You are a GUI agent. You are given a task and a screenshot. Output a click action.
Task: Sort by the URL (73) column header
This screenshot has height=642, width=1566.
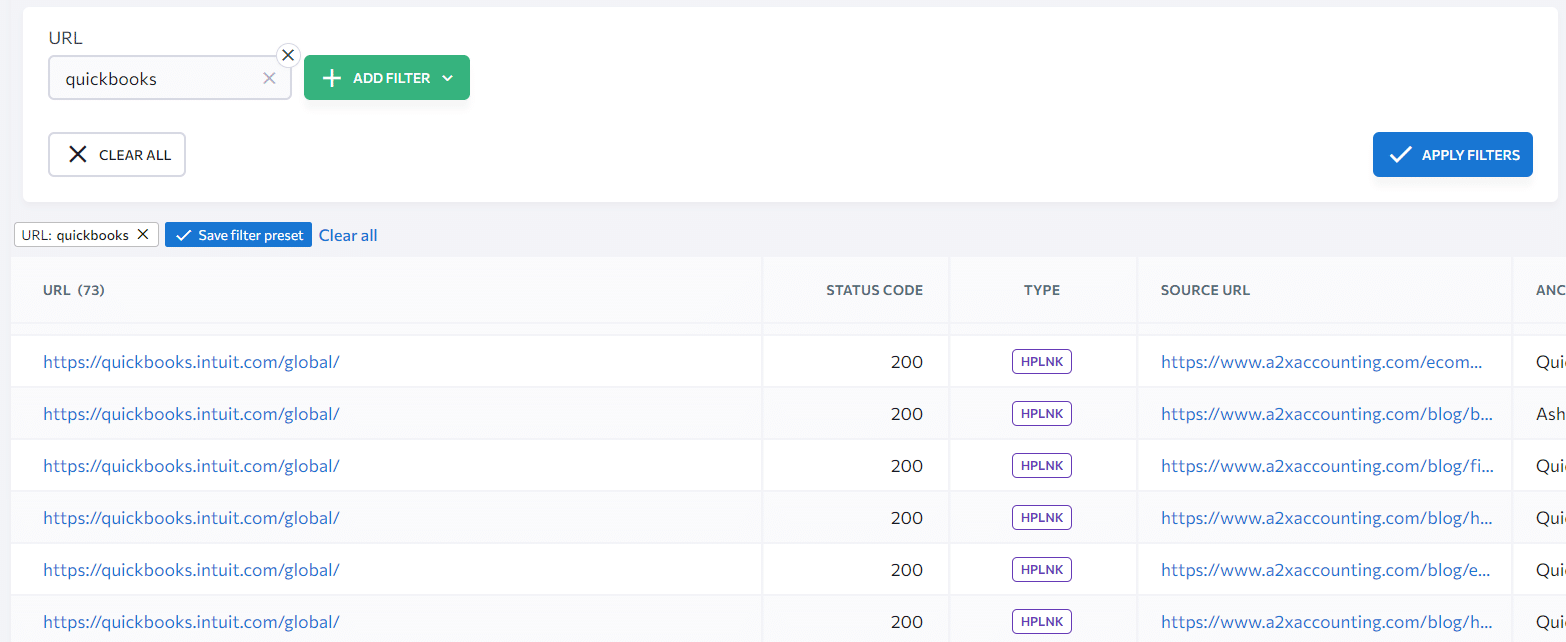pos(74,290)
